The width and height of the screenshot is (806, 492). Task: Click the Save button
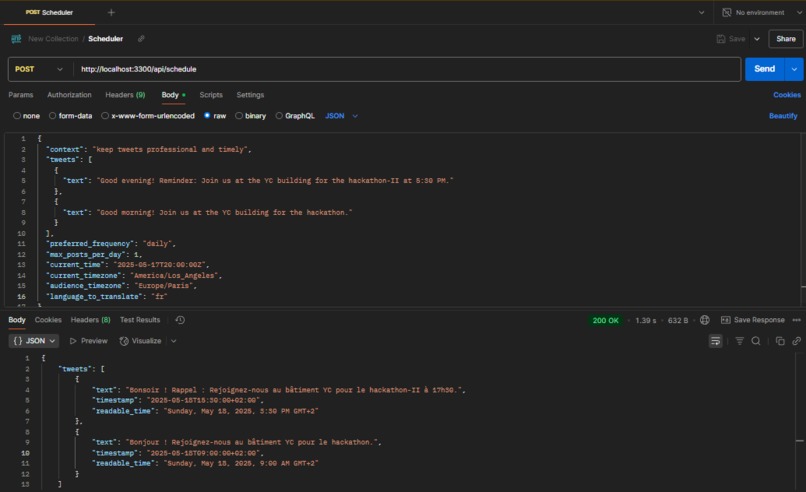point(731,39)
